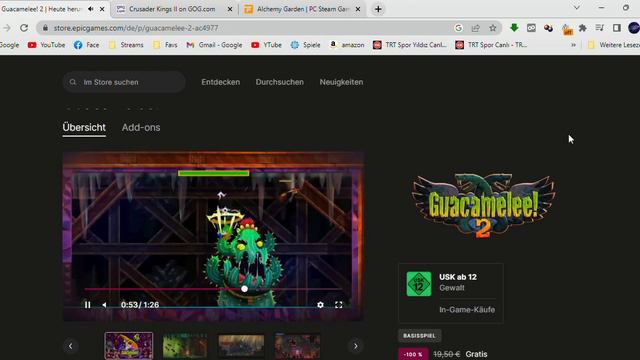Switch to Alchemy Garden browser tab
The height and width of the screenshot is (360, 640).
coord(302,9)
